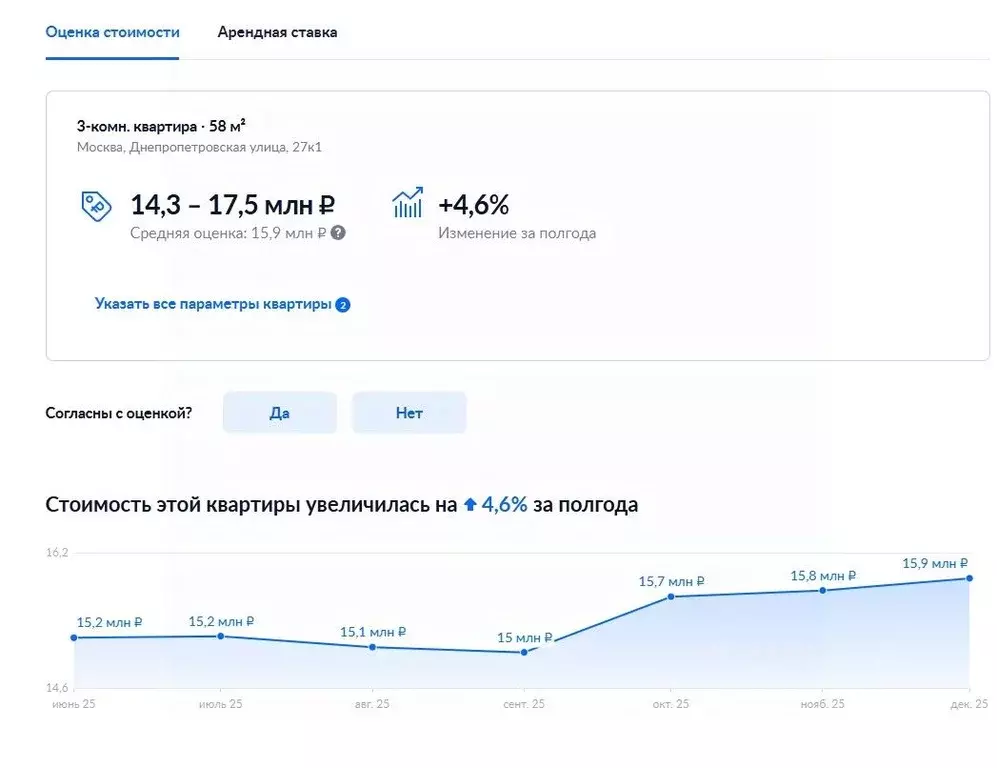Click the окт. 25 axis label on the chart
Screen dimensions: 997x768
(x=671, y=703)
